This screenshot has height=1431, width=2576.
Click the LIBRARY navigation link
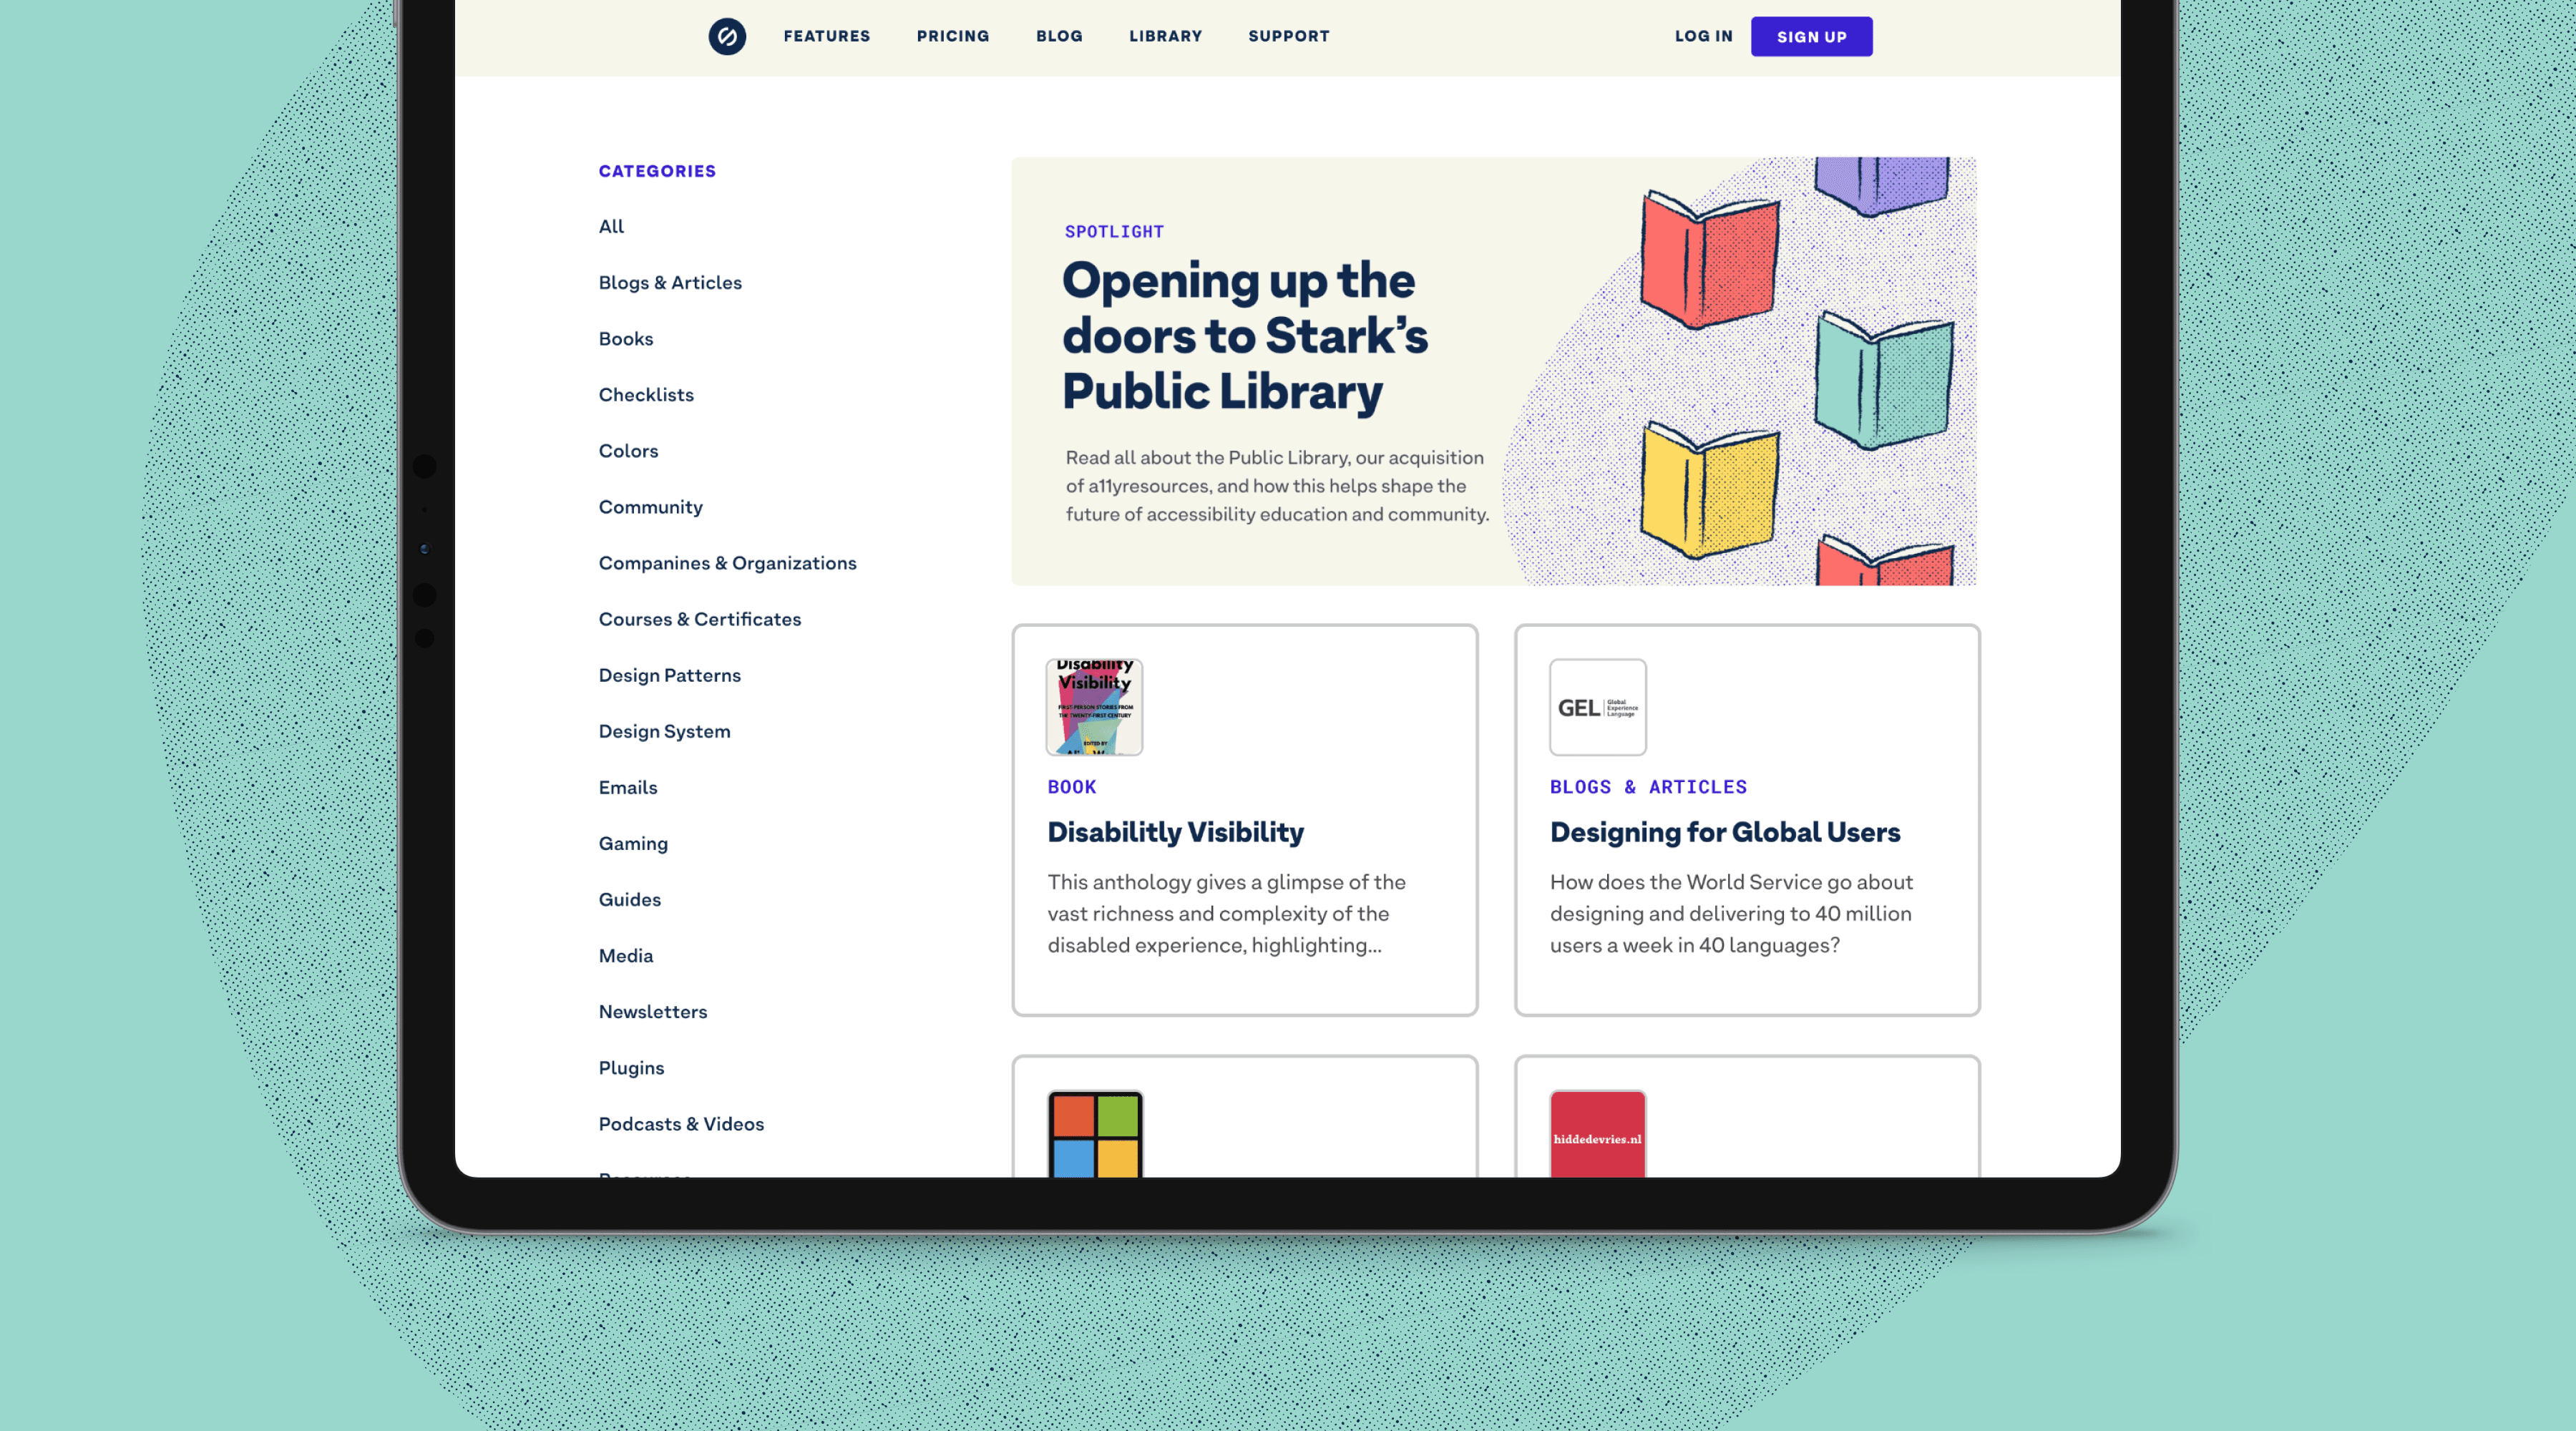pyautogui.click(x=1166, y=35)
